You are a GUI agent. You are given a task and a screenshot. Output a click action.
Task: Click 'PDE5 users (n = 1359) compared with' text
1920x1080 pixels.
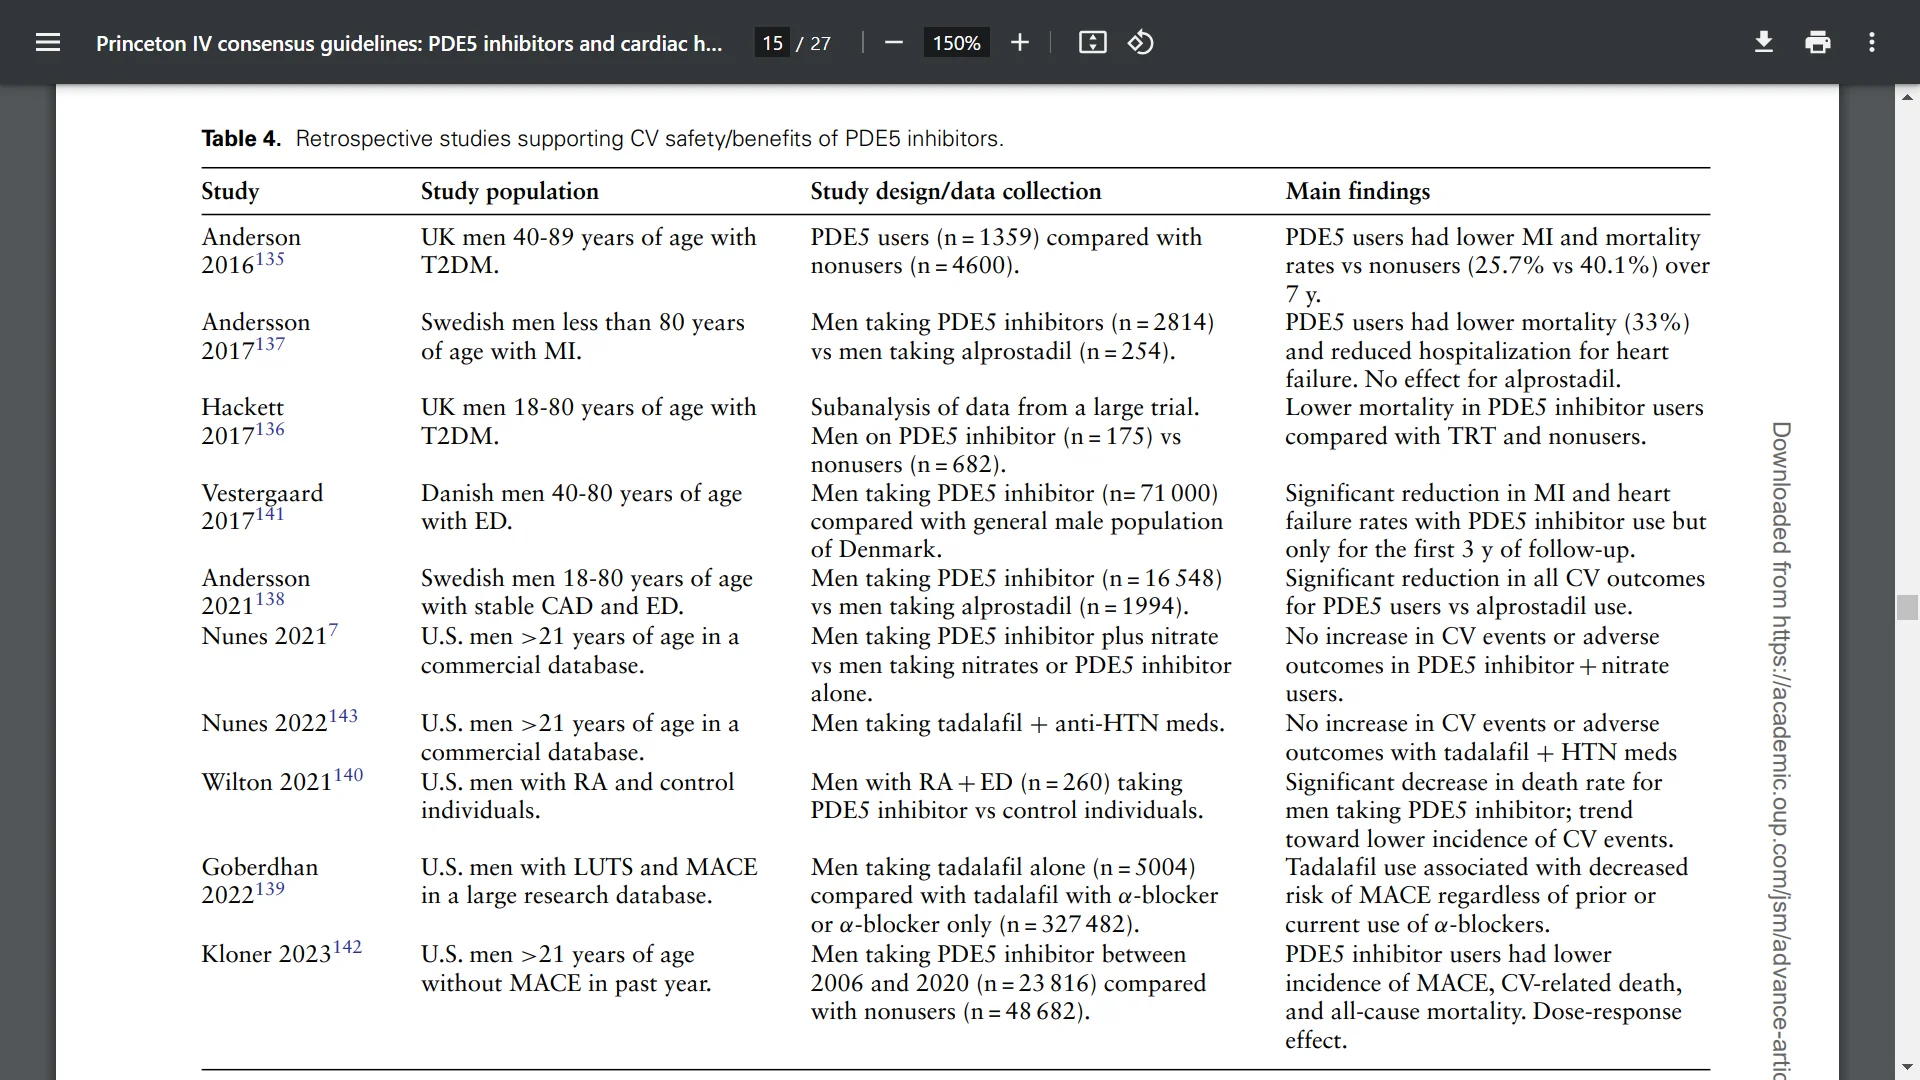point(1006,237)
